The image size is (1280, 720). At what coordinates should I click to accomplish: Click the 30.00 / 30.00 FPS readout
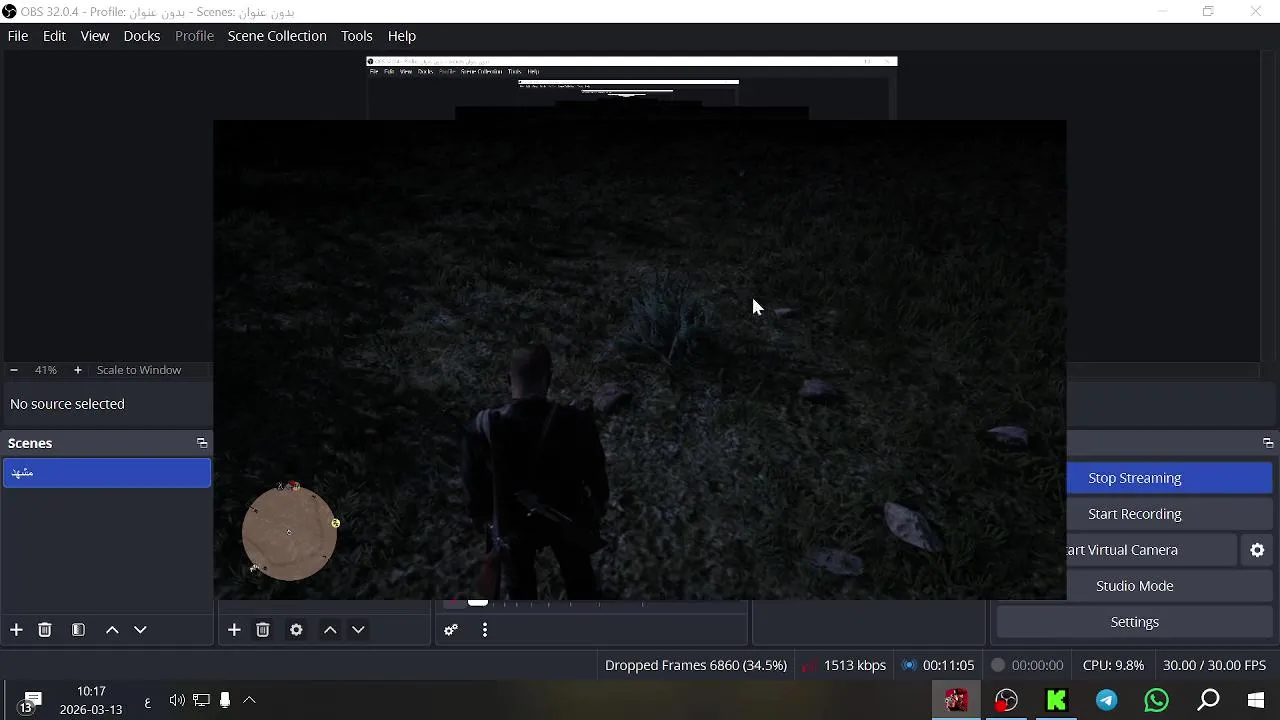pyautogui.click(x=1214, y=665)
